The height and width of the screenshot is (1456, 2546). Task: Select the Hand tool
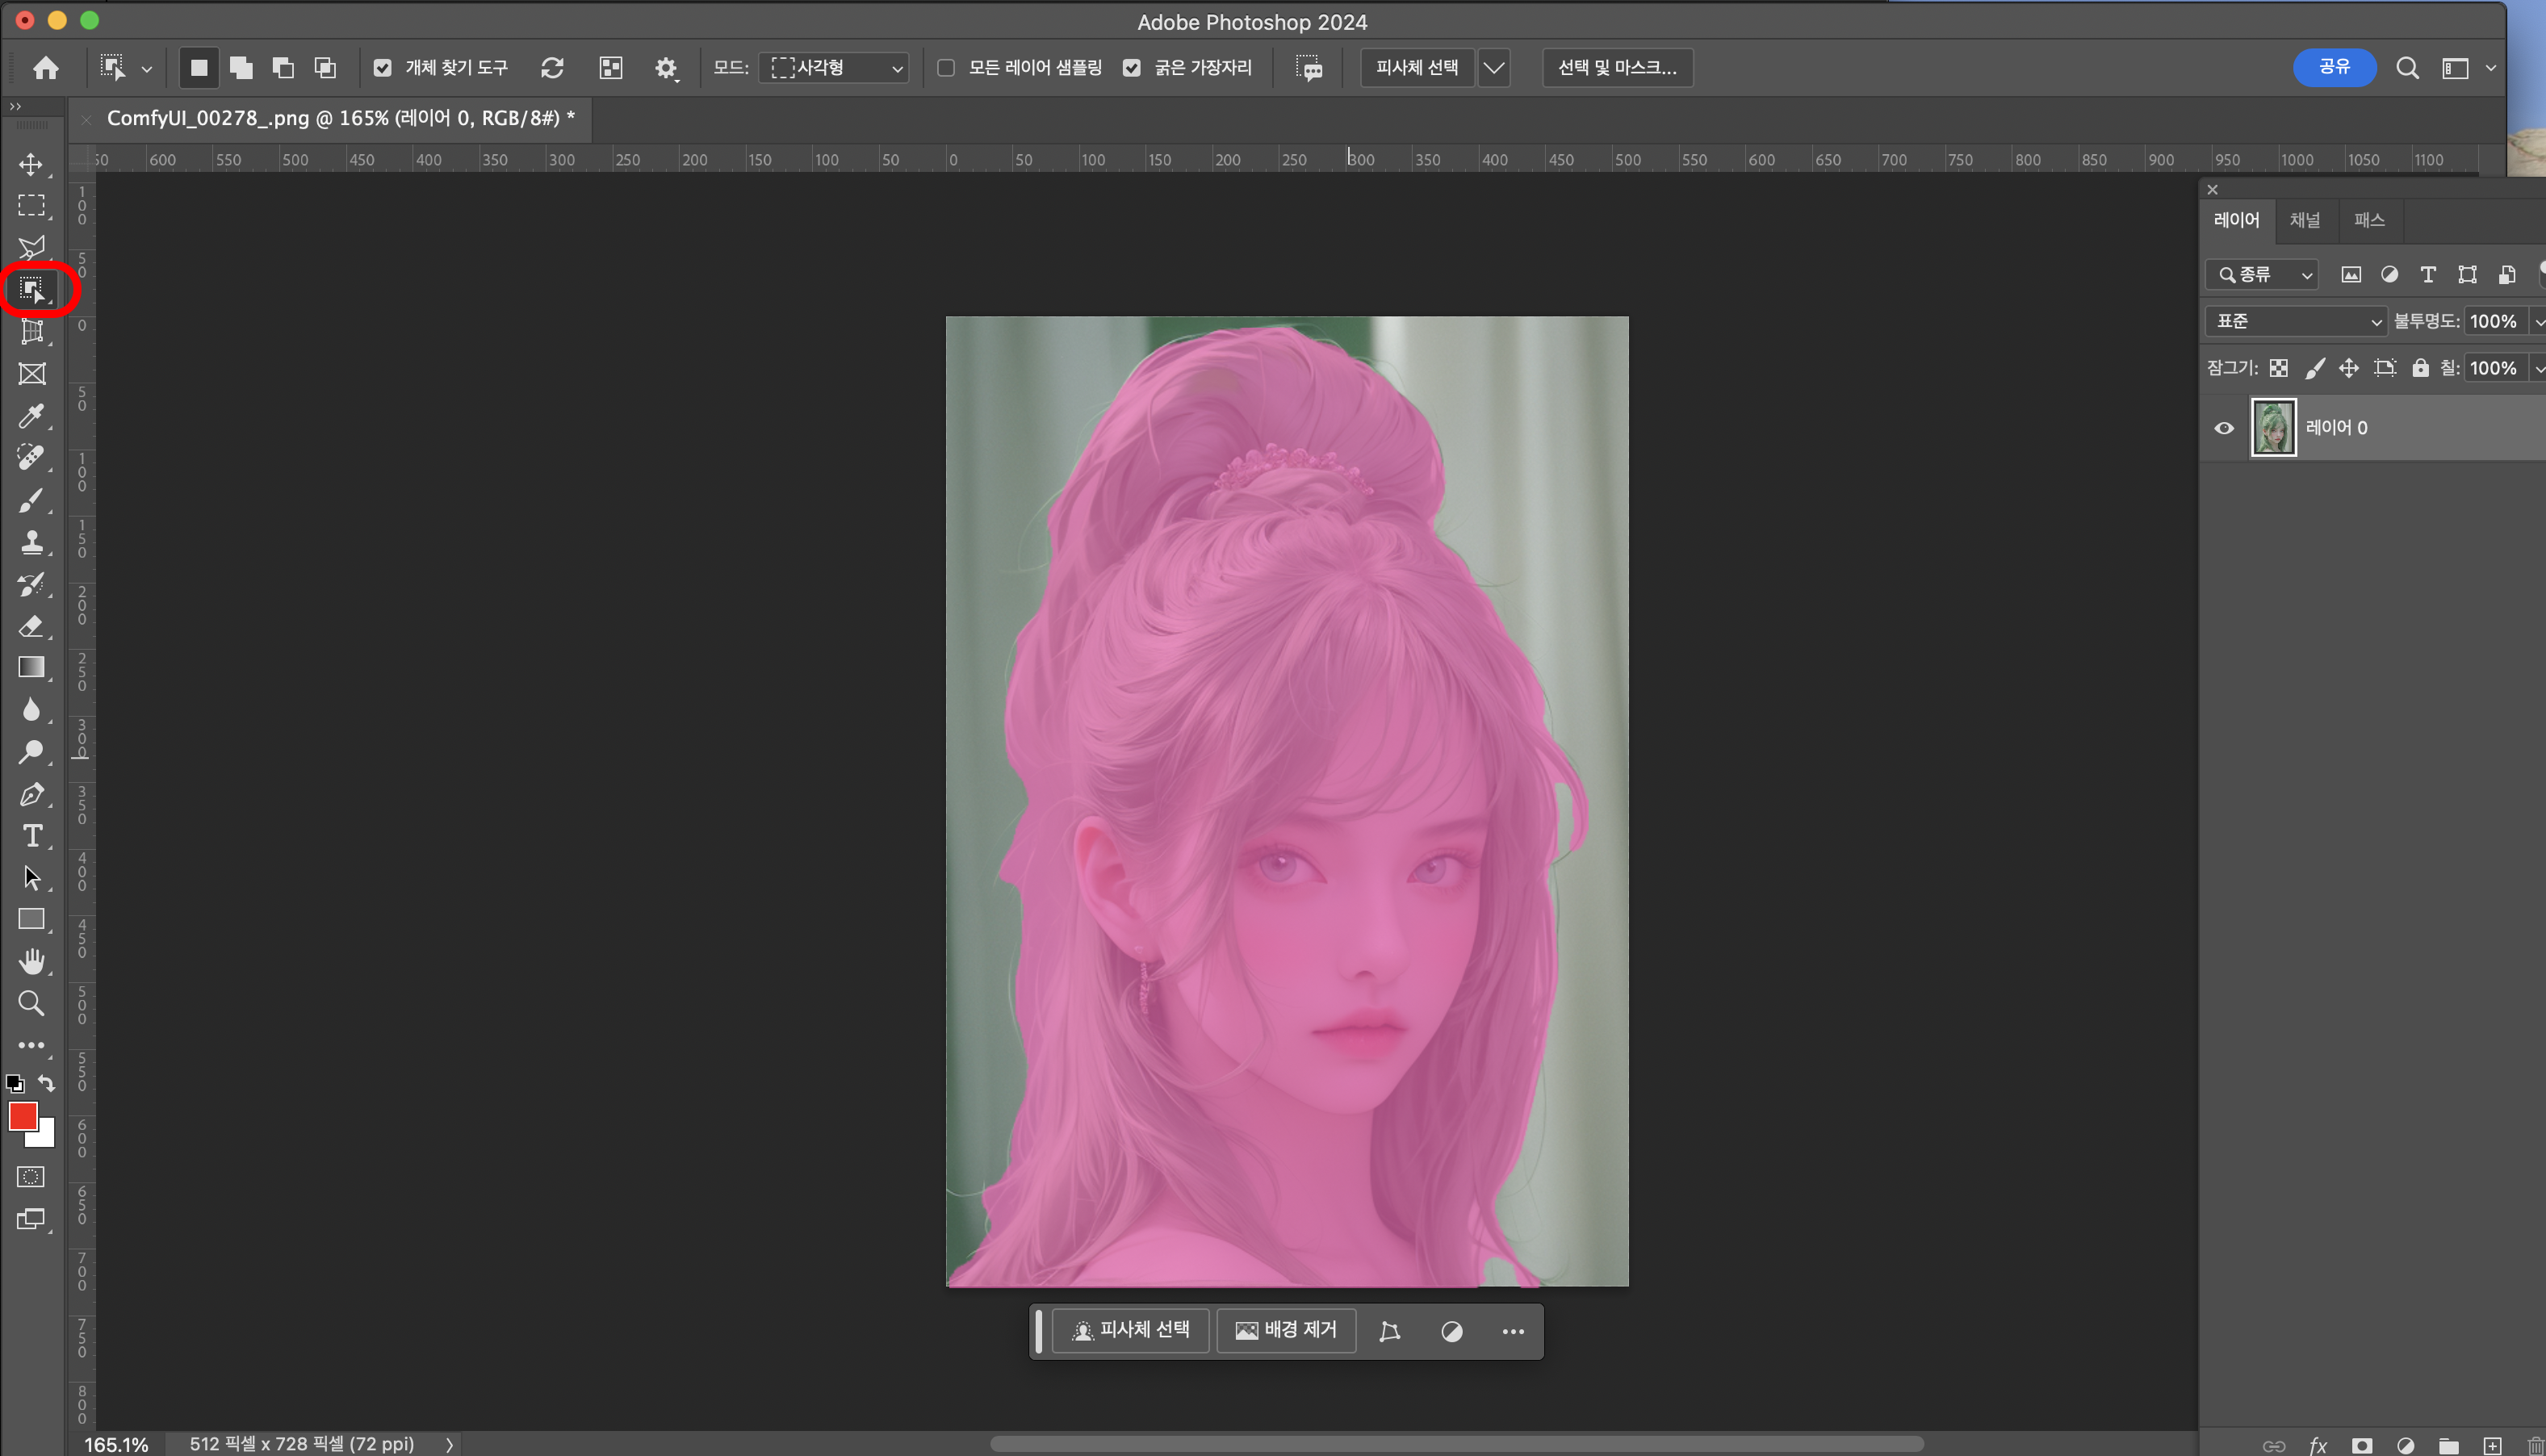[x=31, y=961]
